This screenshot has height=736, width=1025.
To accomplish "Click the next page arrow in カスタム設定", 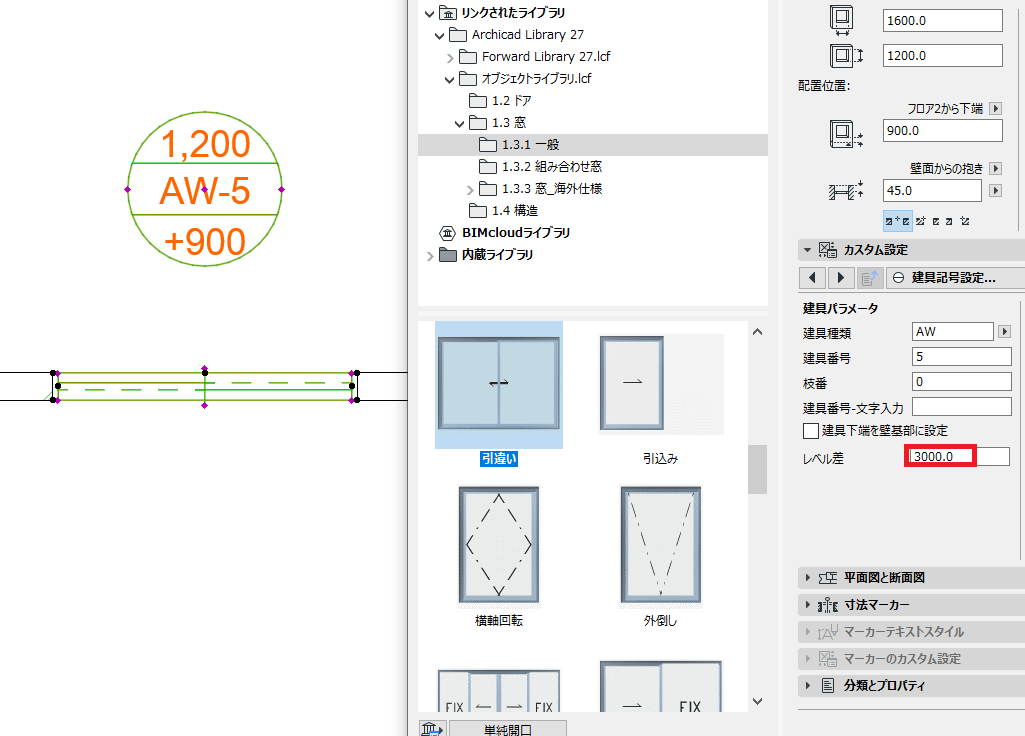I will coord(841,278).
